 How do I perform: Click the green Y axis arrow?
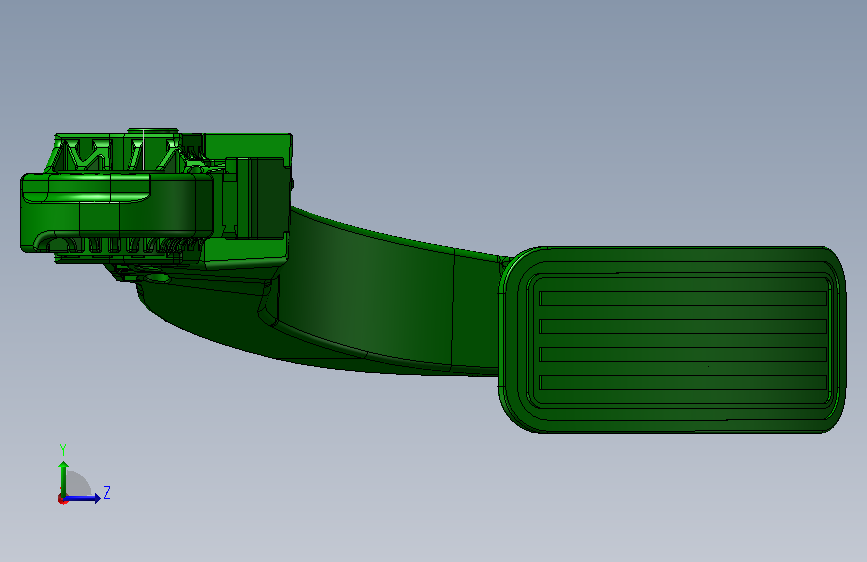pyautogui.click(x=64, y=479)
